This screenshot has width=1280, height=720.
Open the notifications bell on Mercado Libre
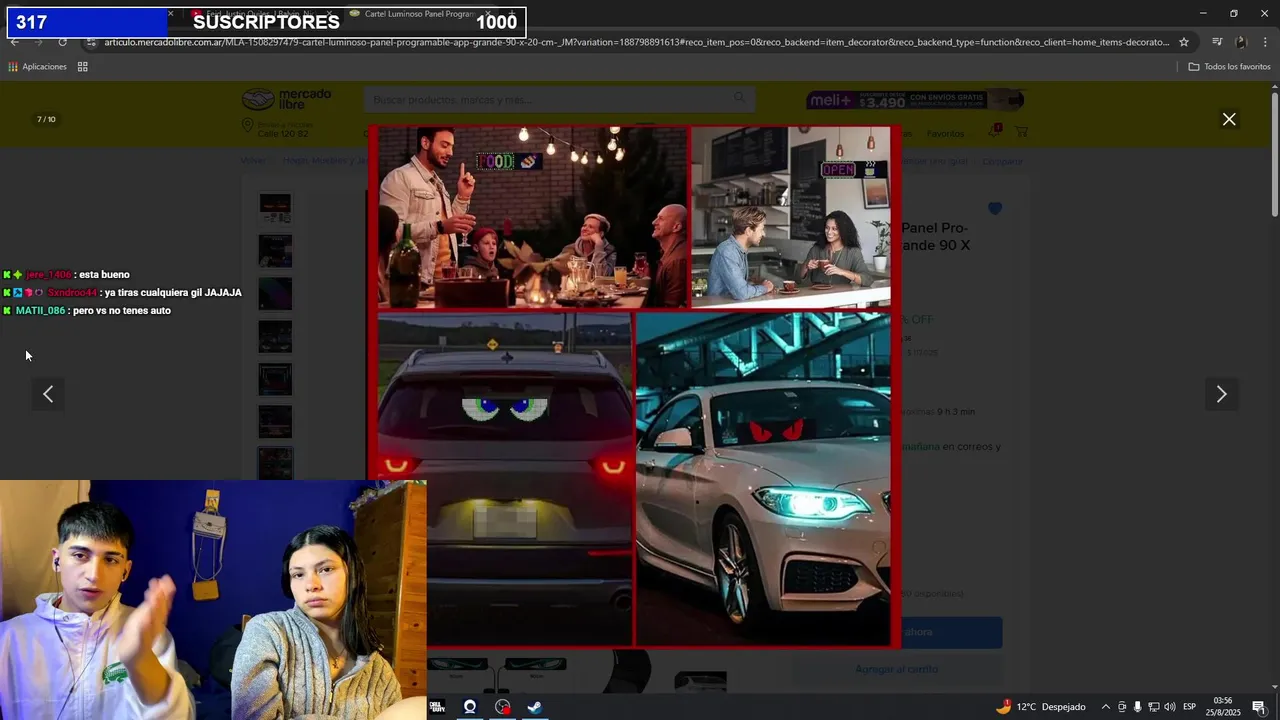[994, 131]
